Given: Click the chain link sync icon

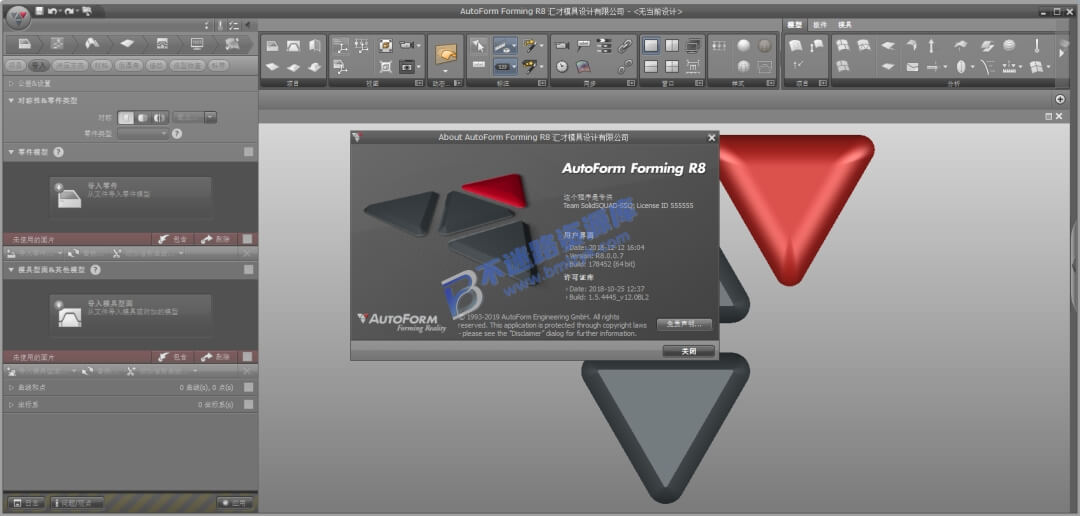Looking at the screenshot, I should 625,45.
